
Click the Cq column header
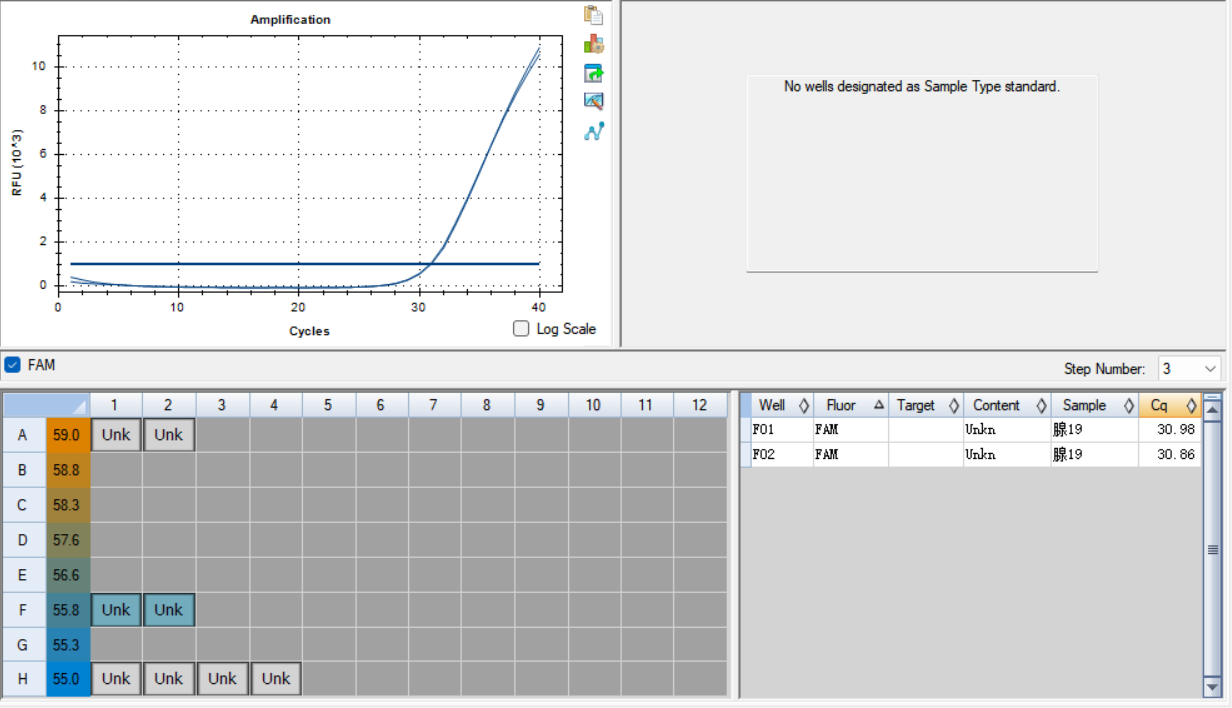(x=1170, y=405)
